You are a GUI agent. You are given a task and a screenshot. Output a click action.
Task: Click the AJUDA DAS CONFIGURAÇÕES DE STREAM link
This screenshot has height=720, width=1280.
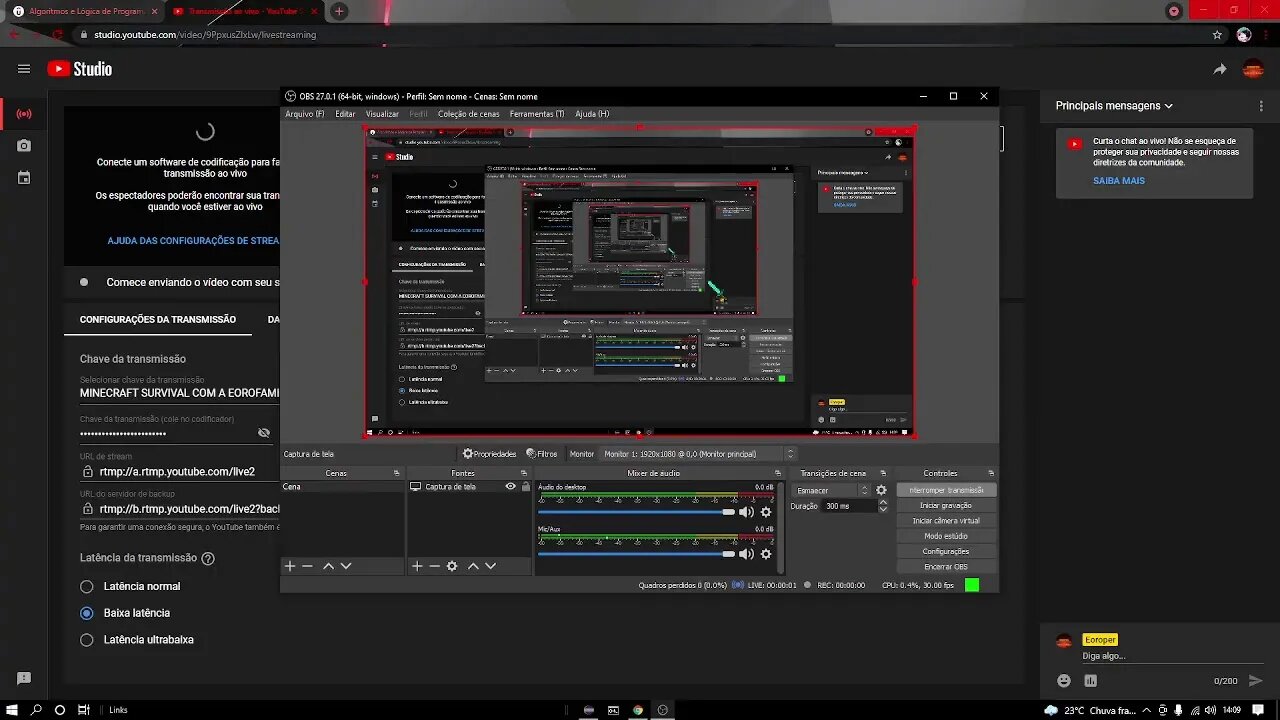coord(194,241)
